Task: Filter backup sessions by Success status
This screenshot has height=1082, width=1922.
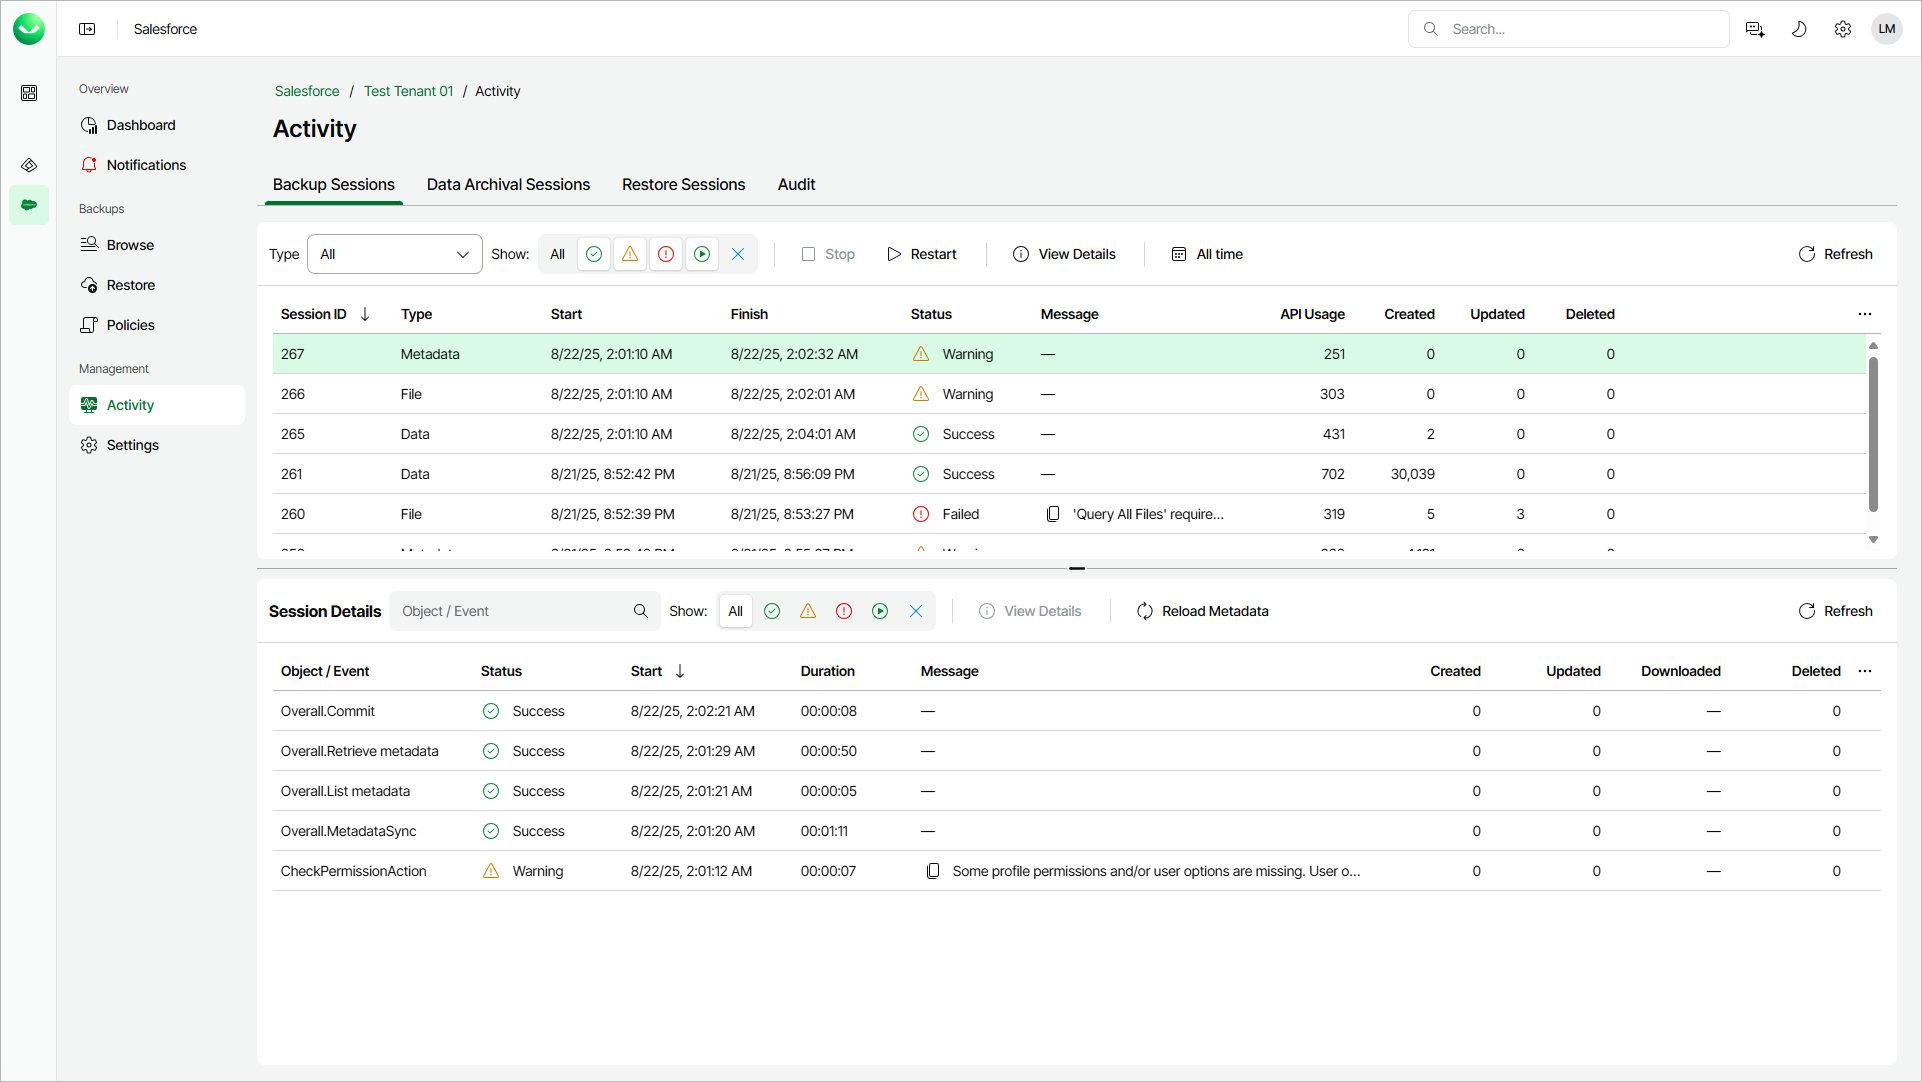Action: pyautogui.click(x=594, y=254)
